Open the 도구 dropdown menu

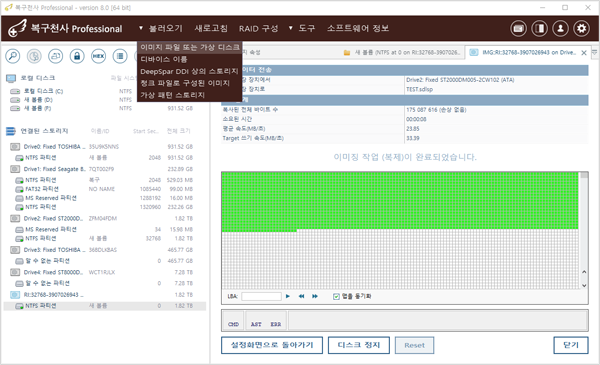[x=302, y=28]
